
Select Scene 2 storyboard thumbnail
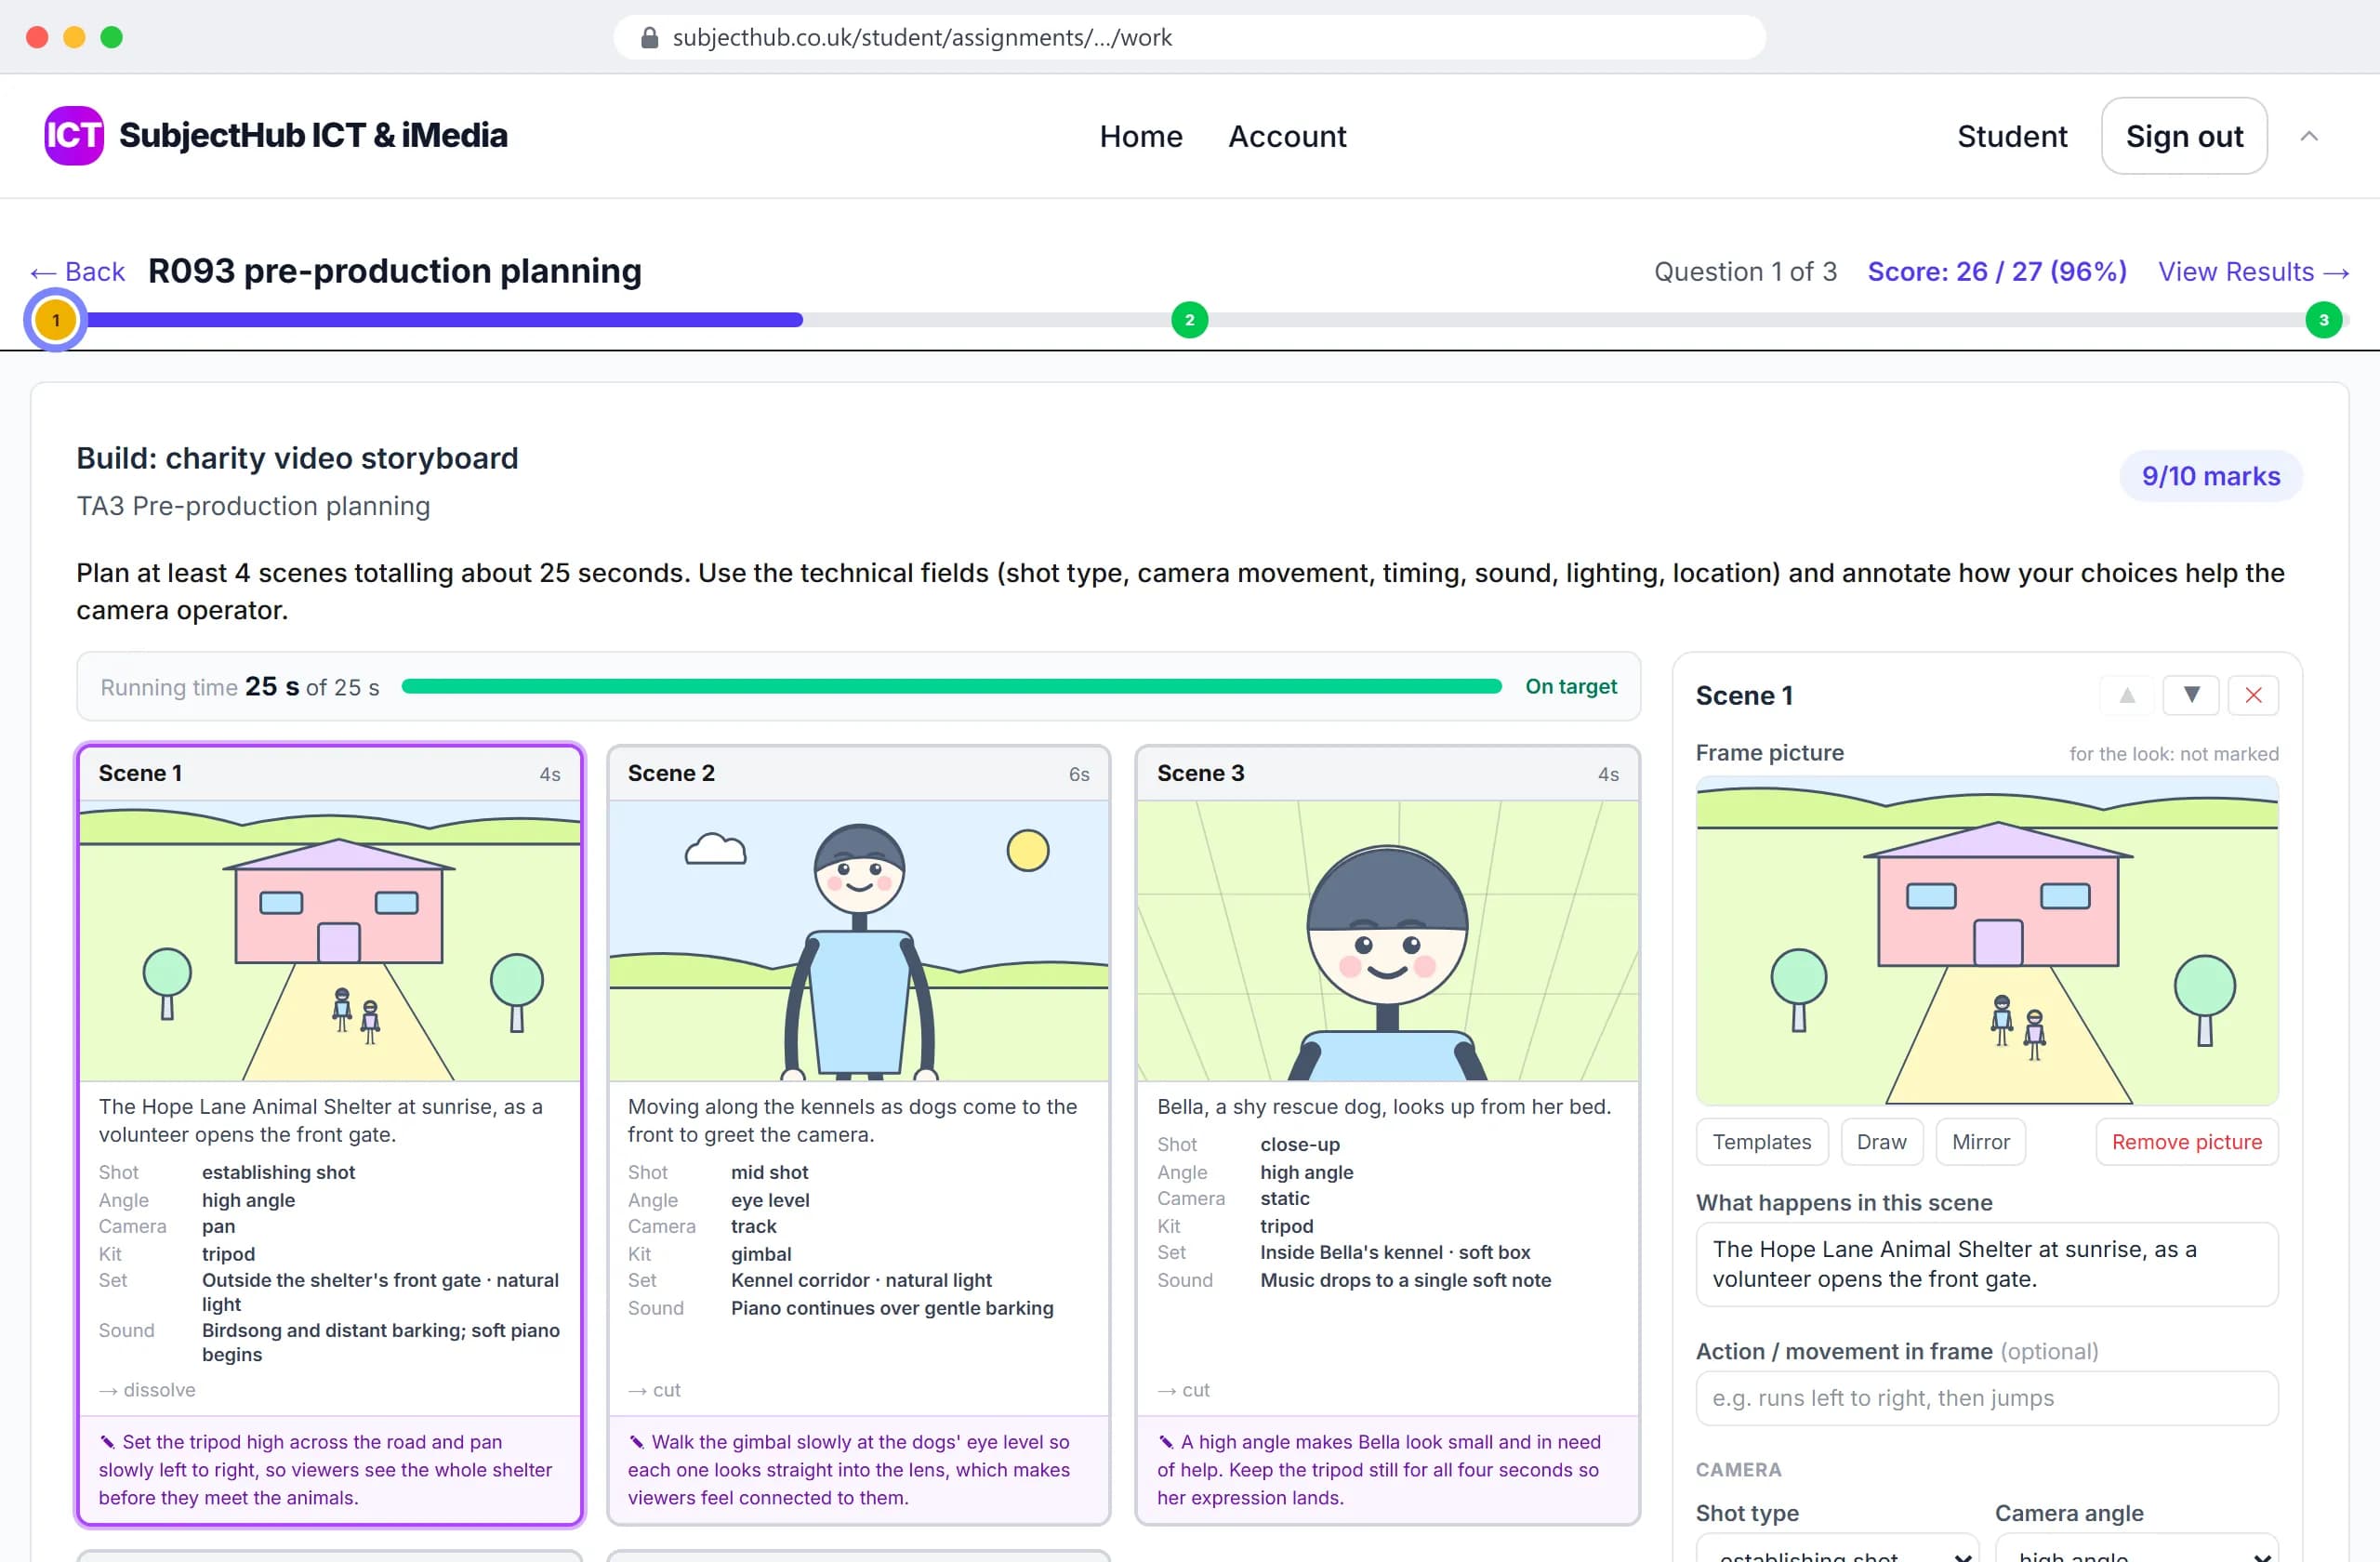coord(858,940)
